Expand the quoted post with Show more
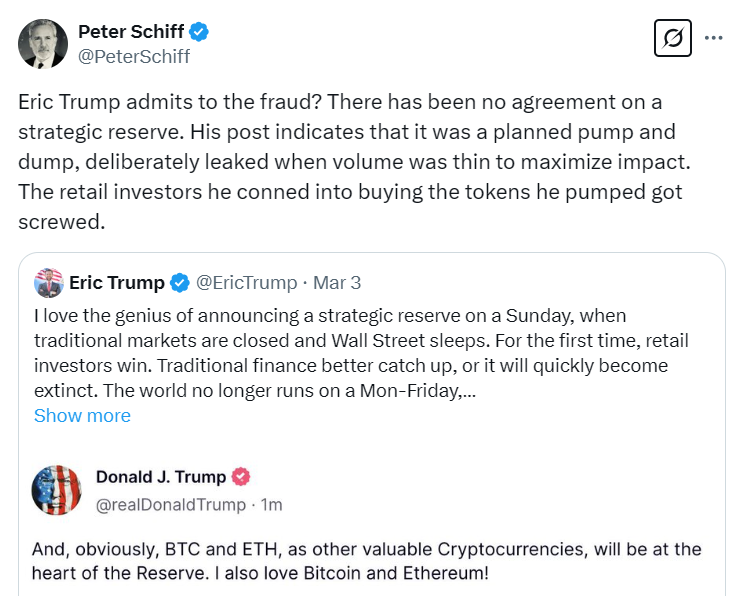The image size is (742, 596). (x=82, y=415)
